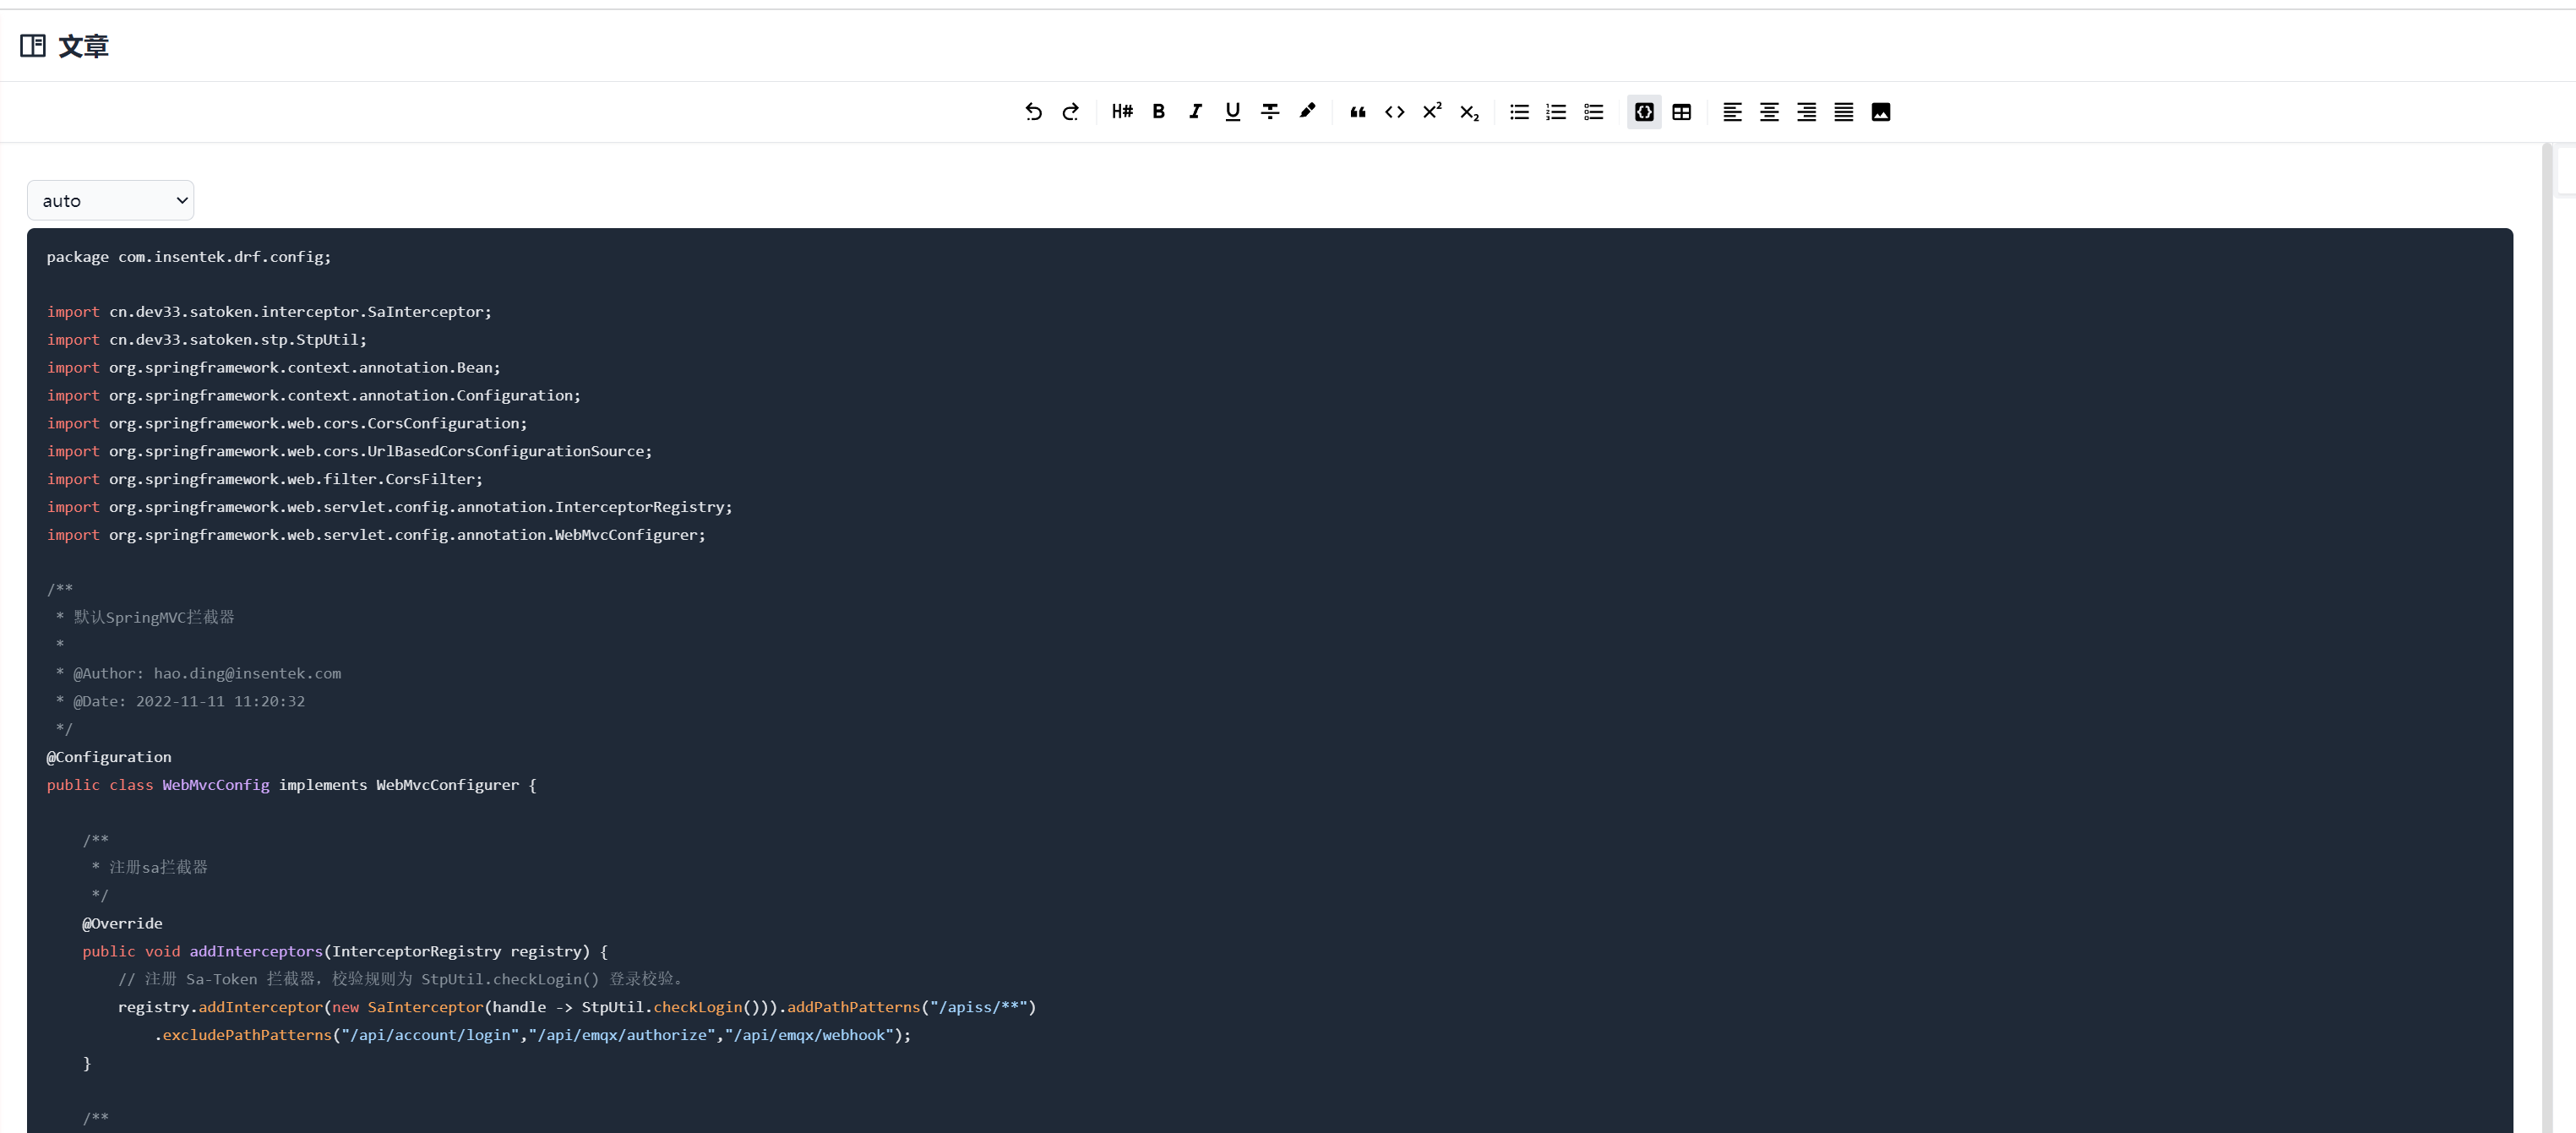
Task: Insert a table
Action: [x=1681, y=112]
